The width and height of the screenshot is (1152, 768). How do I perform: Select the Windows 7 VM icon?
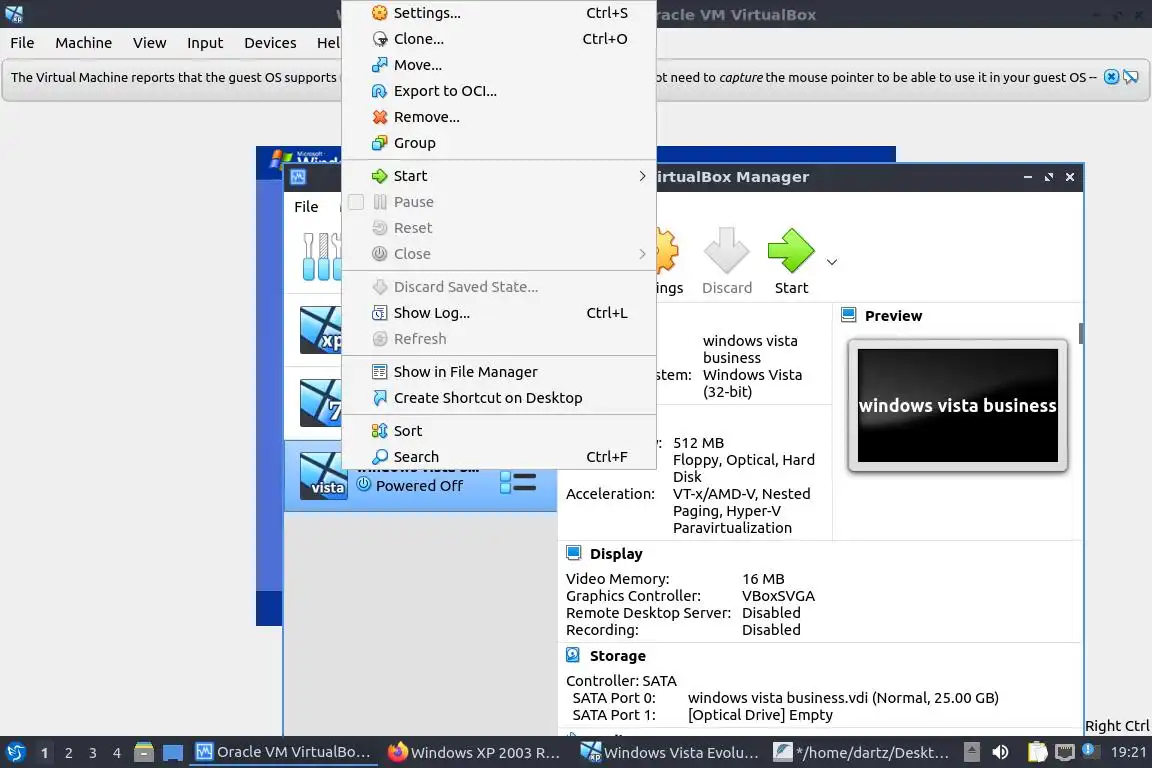coord(322,403)
